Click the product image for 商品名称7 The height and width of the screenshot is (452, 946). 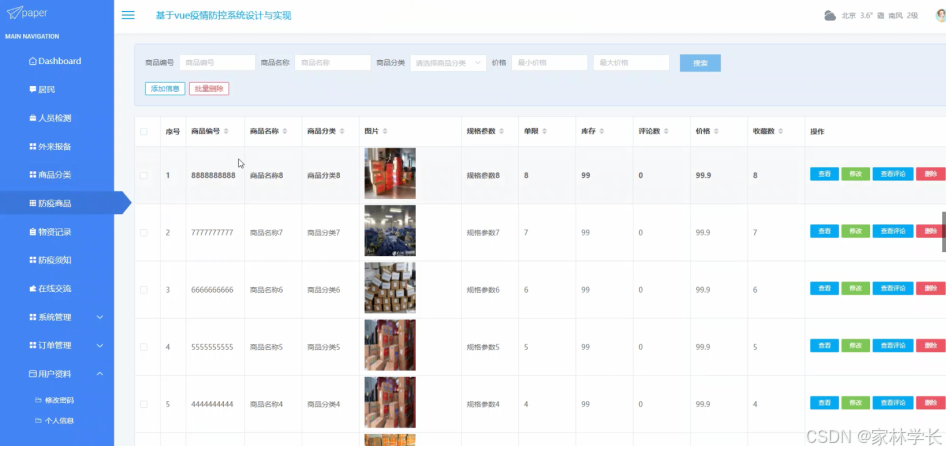click(390, 231)
